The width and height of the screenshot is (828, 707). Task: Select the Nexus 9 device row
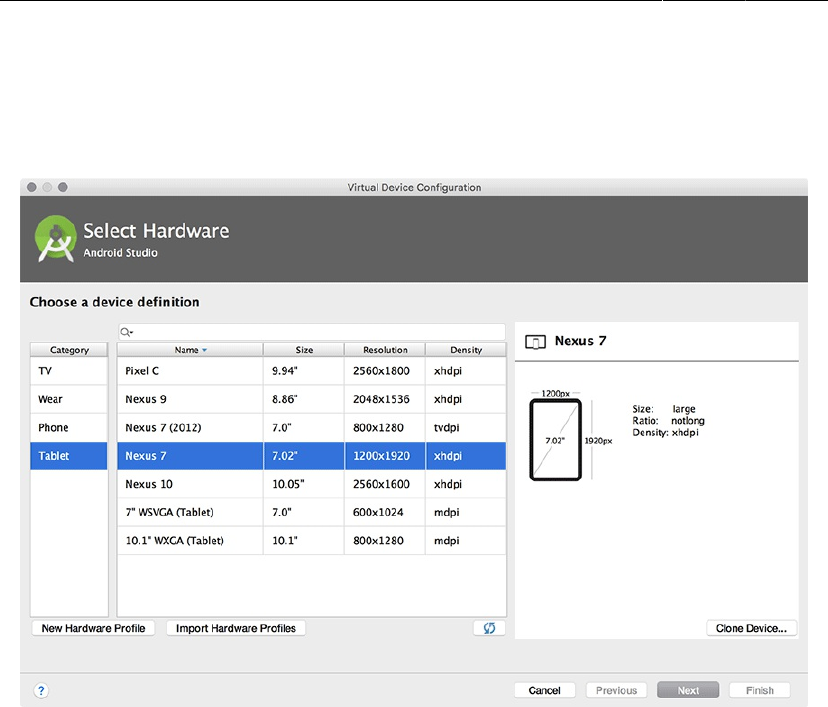(312, 399)
